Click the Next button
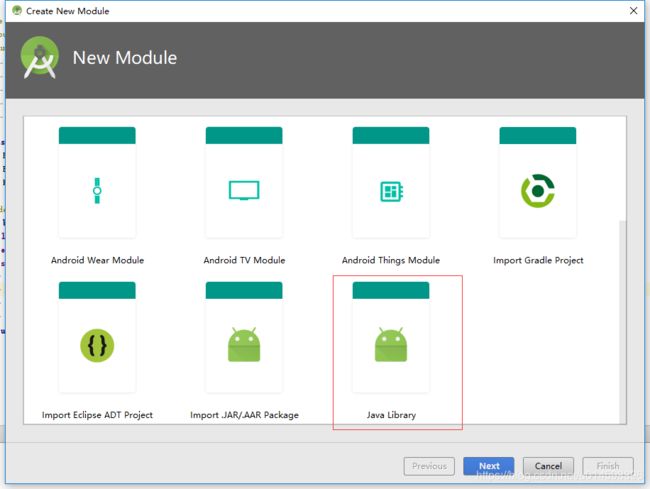 click(489, 466)
